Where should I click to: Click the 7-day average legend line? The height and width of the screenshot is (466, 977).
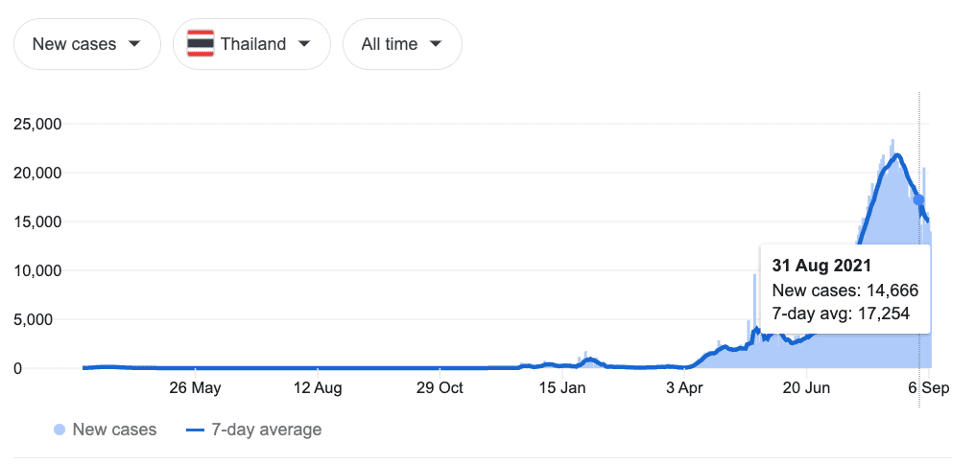(x=195, y=430)
